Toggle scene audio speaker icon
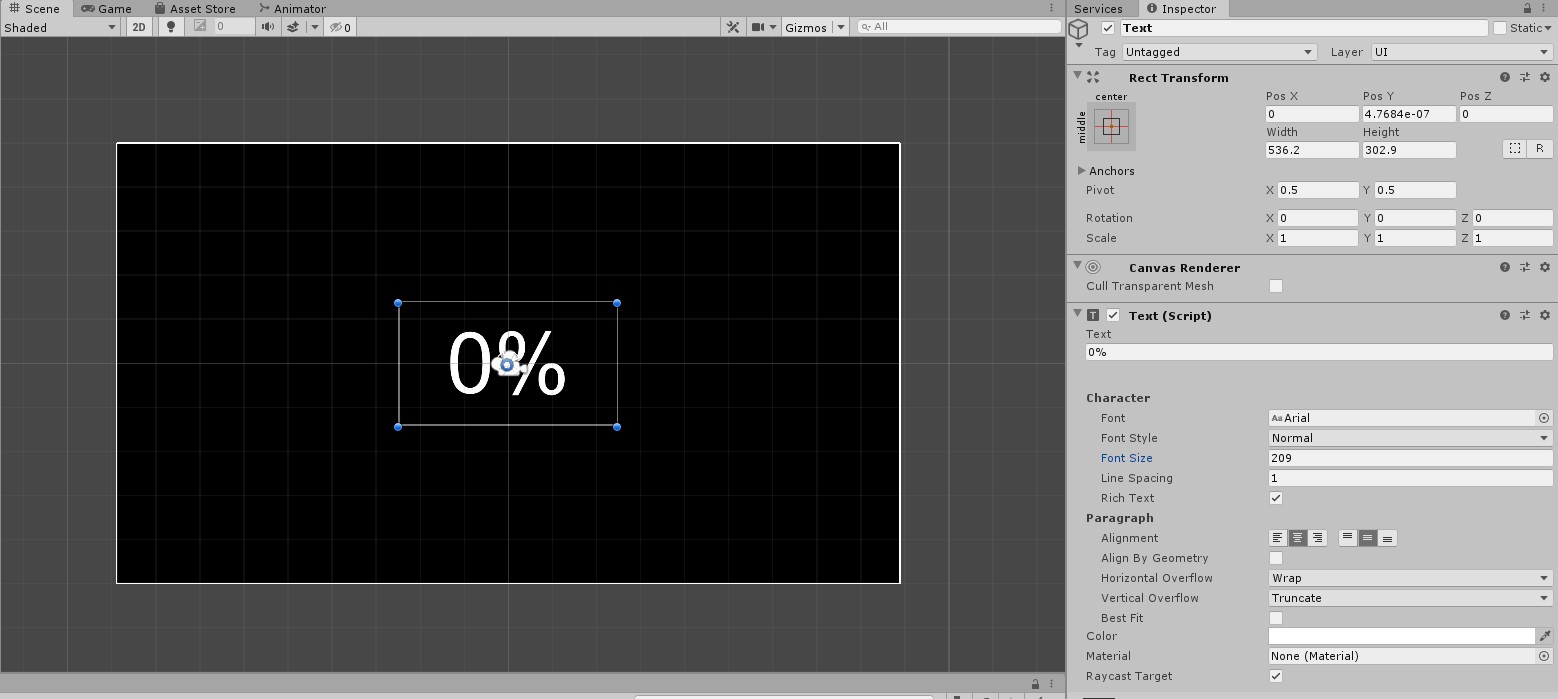Screen dimensions: 1558x699 click(268, 27)
